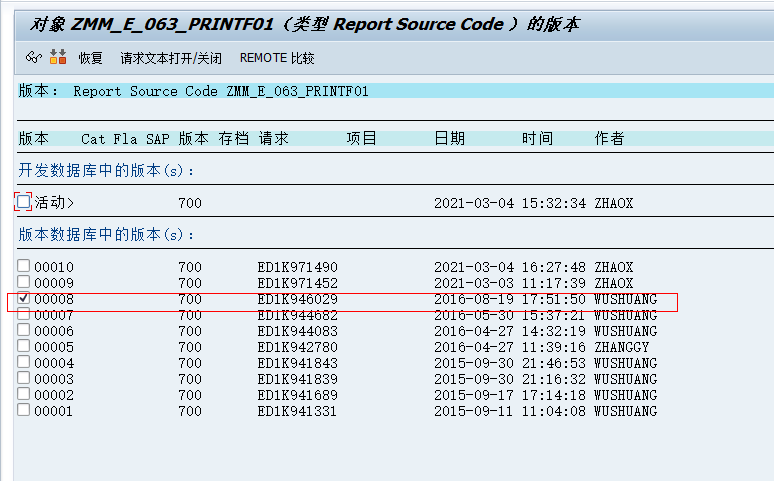Click the 活动> active version label
The image size is (774, 481).
pyautogui.click(x=54, y=202)
